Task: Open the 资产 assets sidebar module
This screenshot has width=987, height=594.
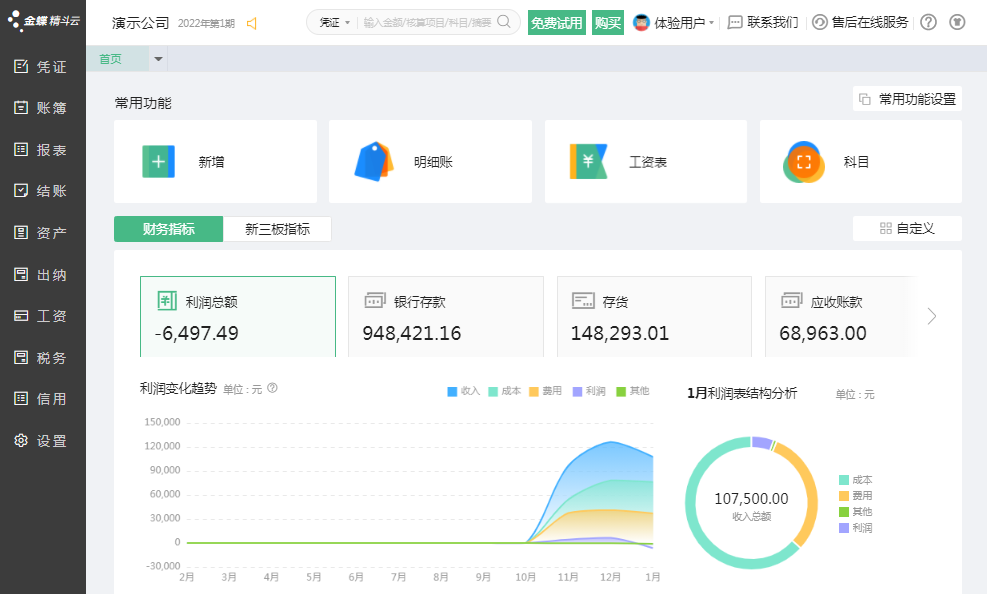Action: (x=42, y=233)
